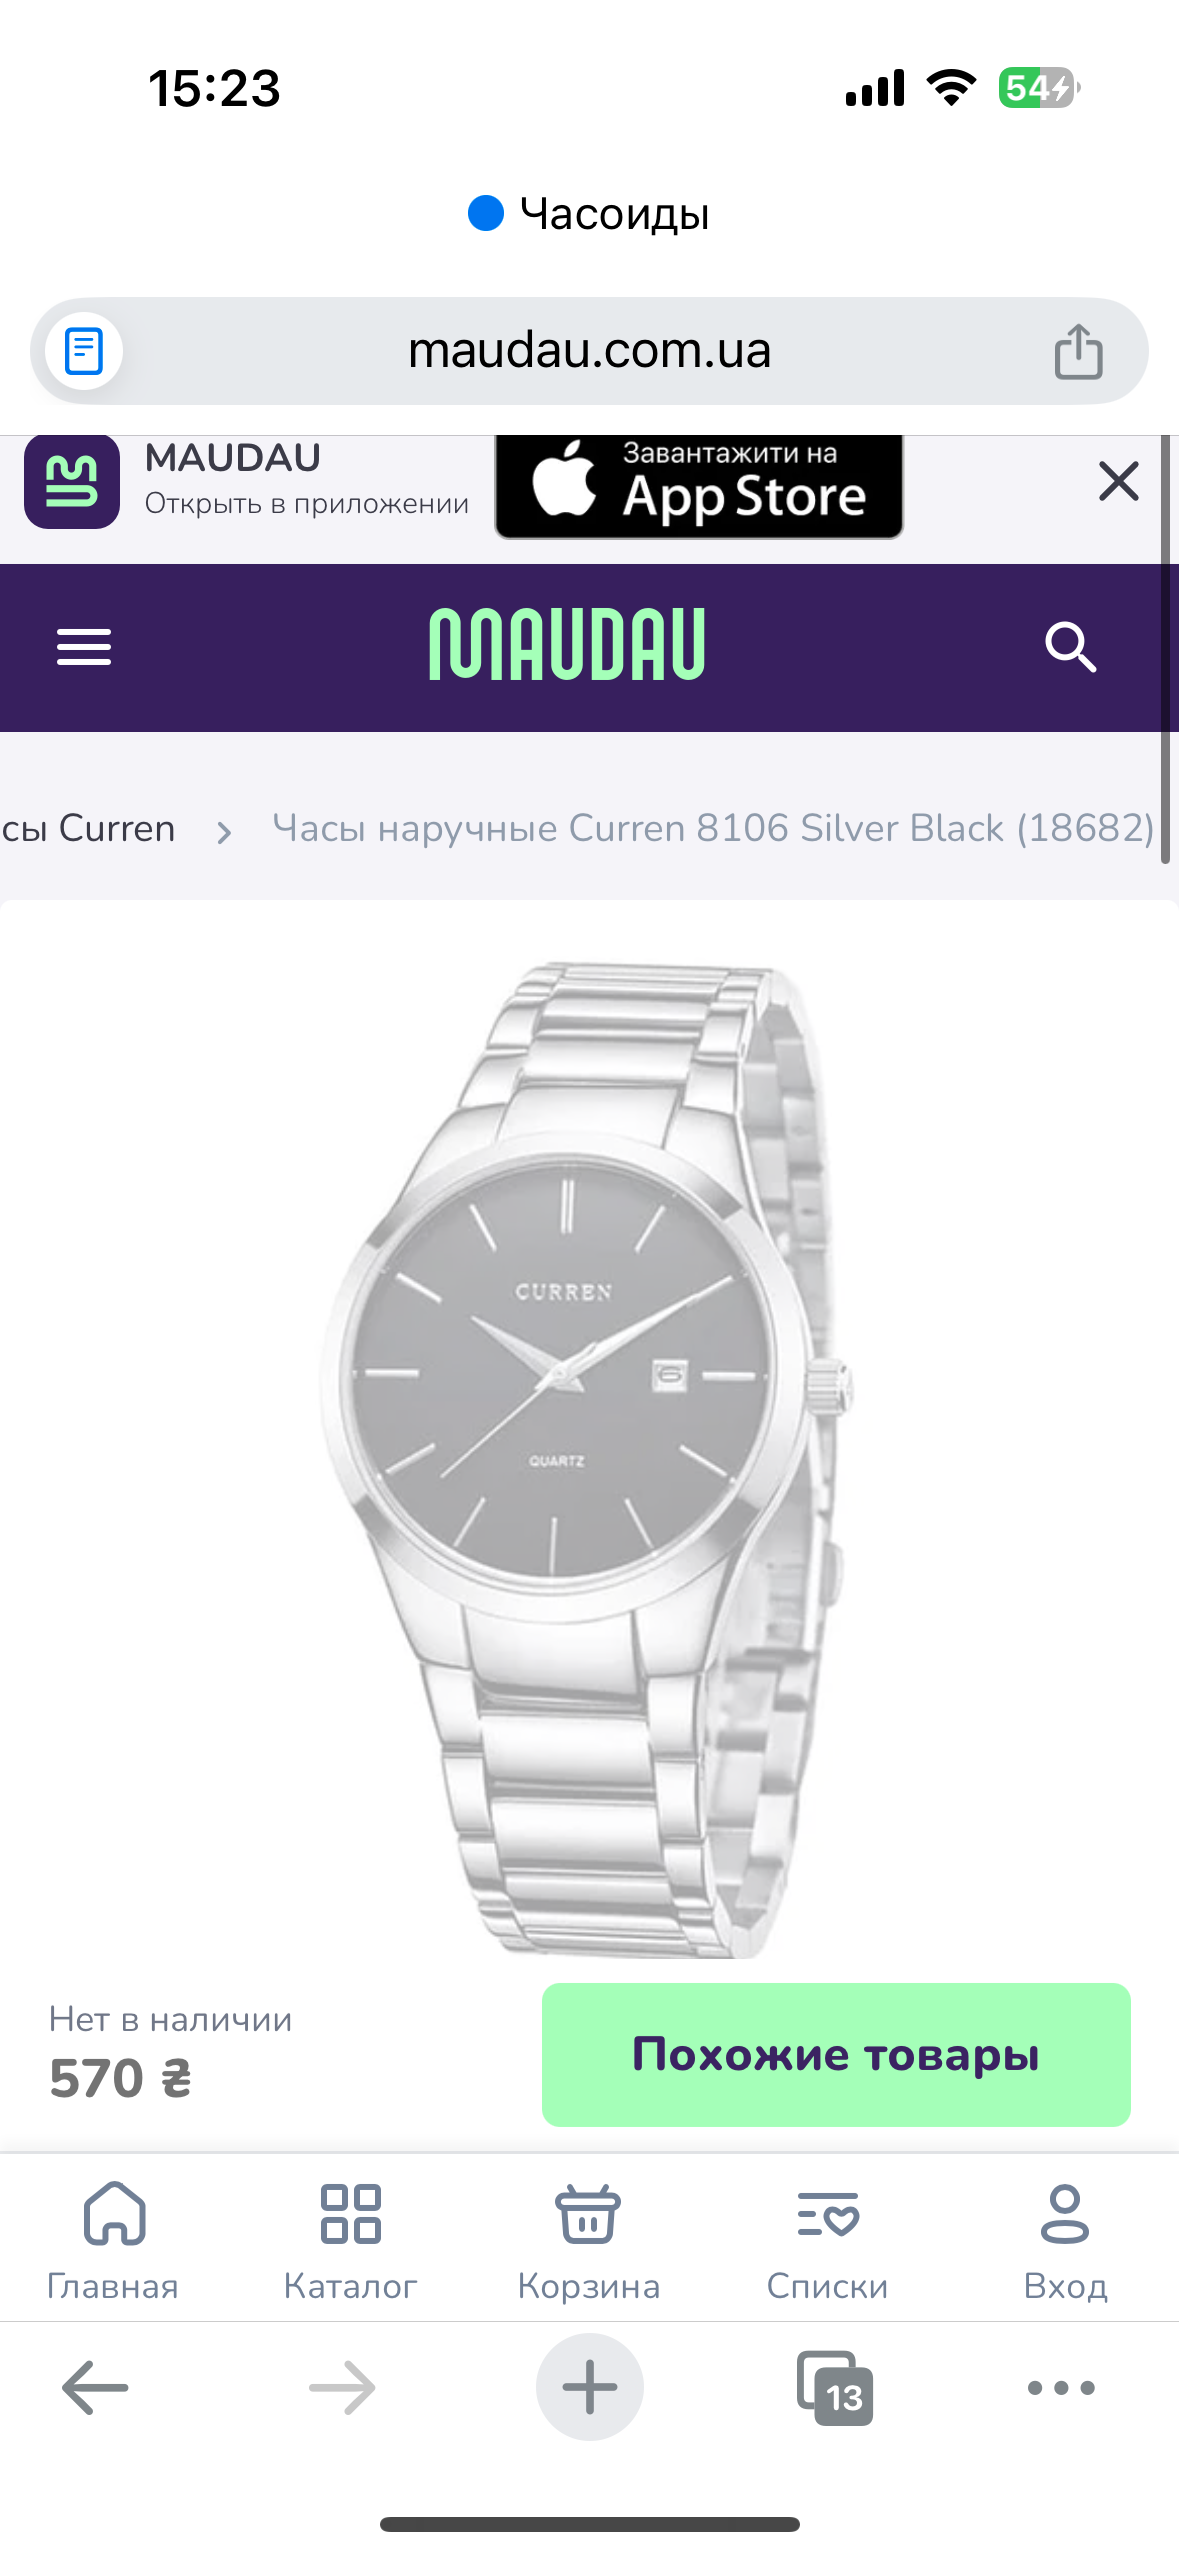Viewport: 1179px width, 2556px height.
Task: Tap the Завантажити на App Store badge
Action: coord(699,487)
